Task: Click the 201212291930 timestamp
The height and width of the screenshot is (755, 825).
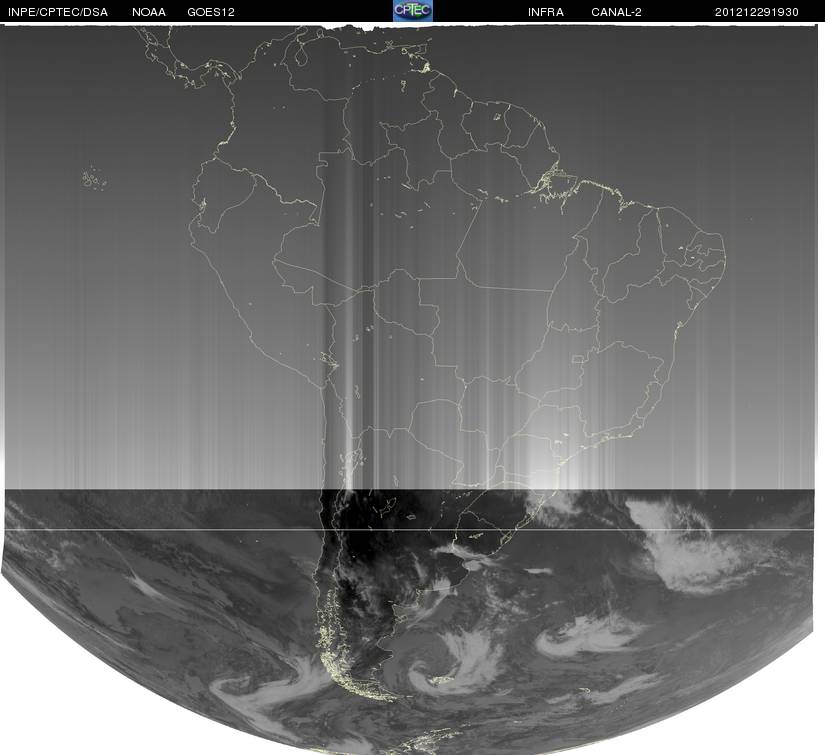Action: click(x=757, y=12)
